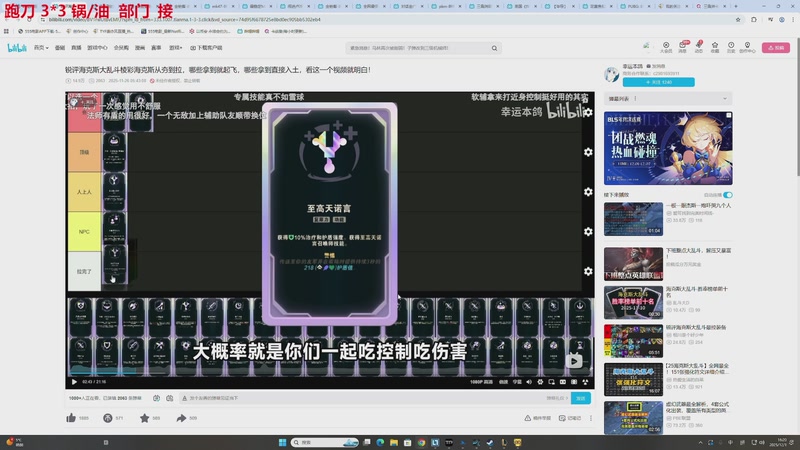Viewport: 800px width, 450px height.
Task: Open 大会员 icon in header
Action: [x=666, y=47]
